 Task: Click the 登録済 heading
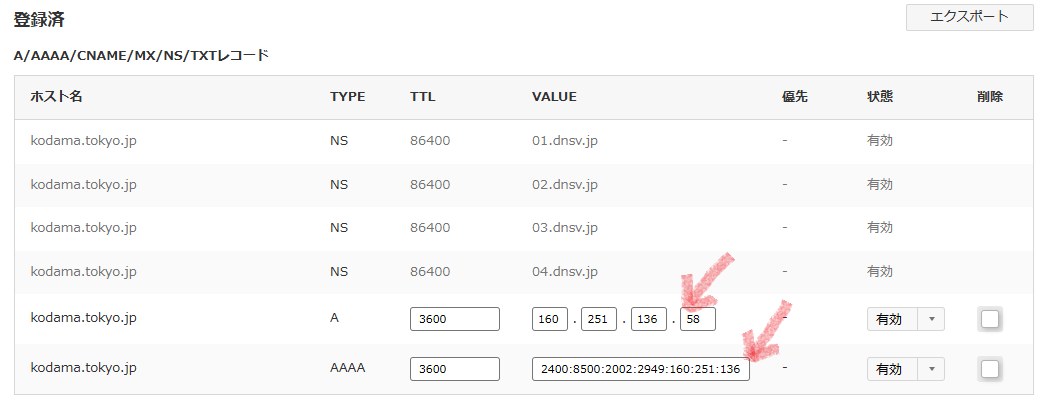pyautogui.click(x=39, y=19)
